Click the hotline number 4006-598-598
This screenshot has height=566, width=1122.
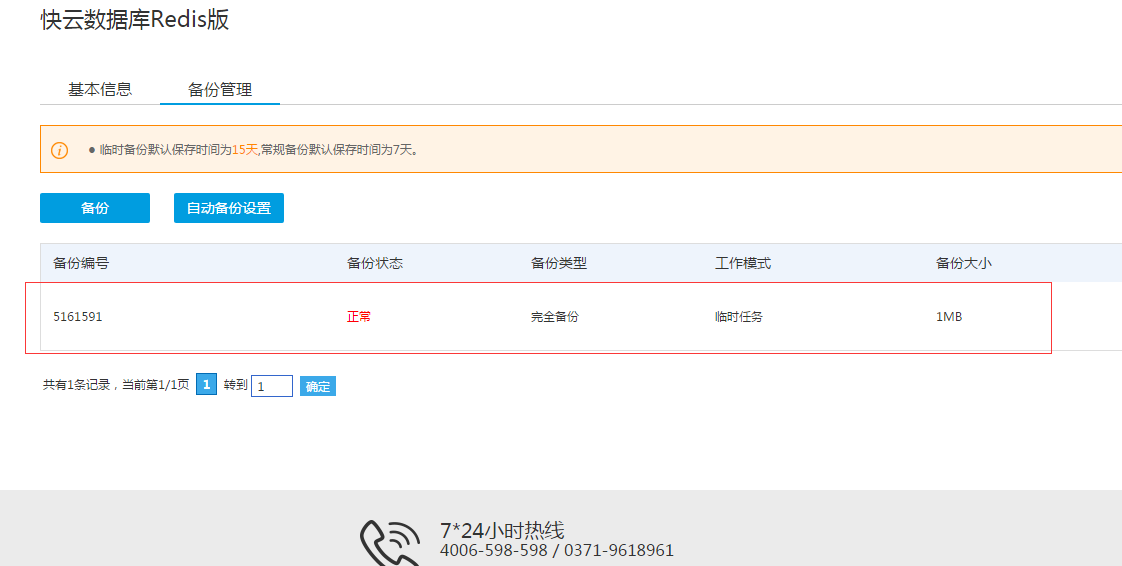point(494,551)
